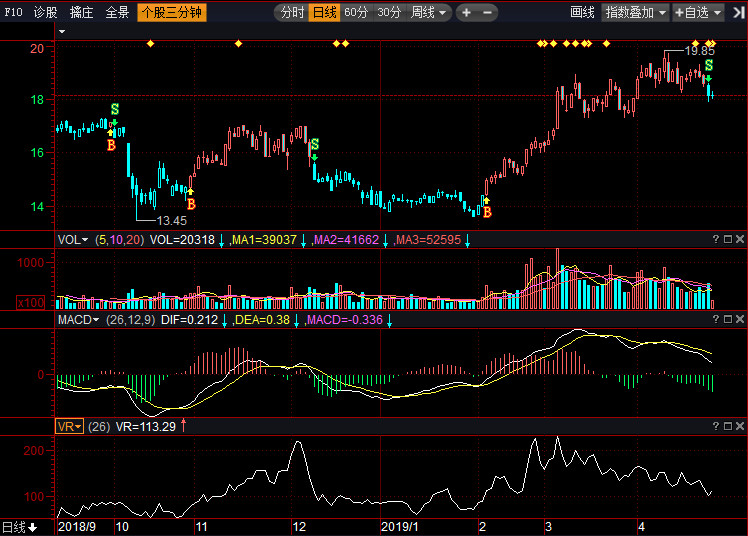Click the first red B buy marker

tap(111, 146)
